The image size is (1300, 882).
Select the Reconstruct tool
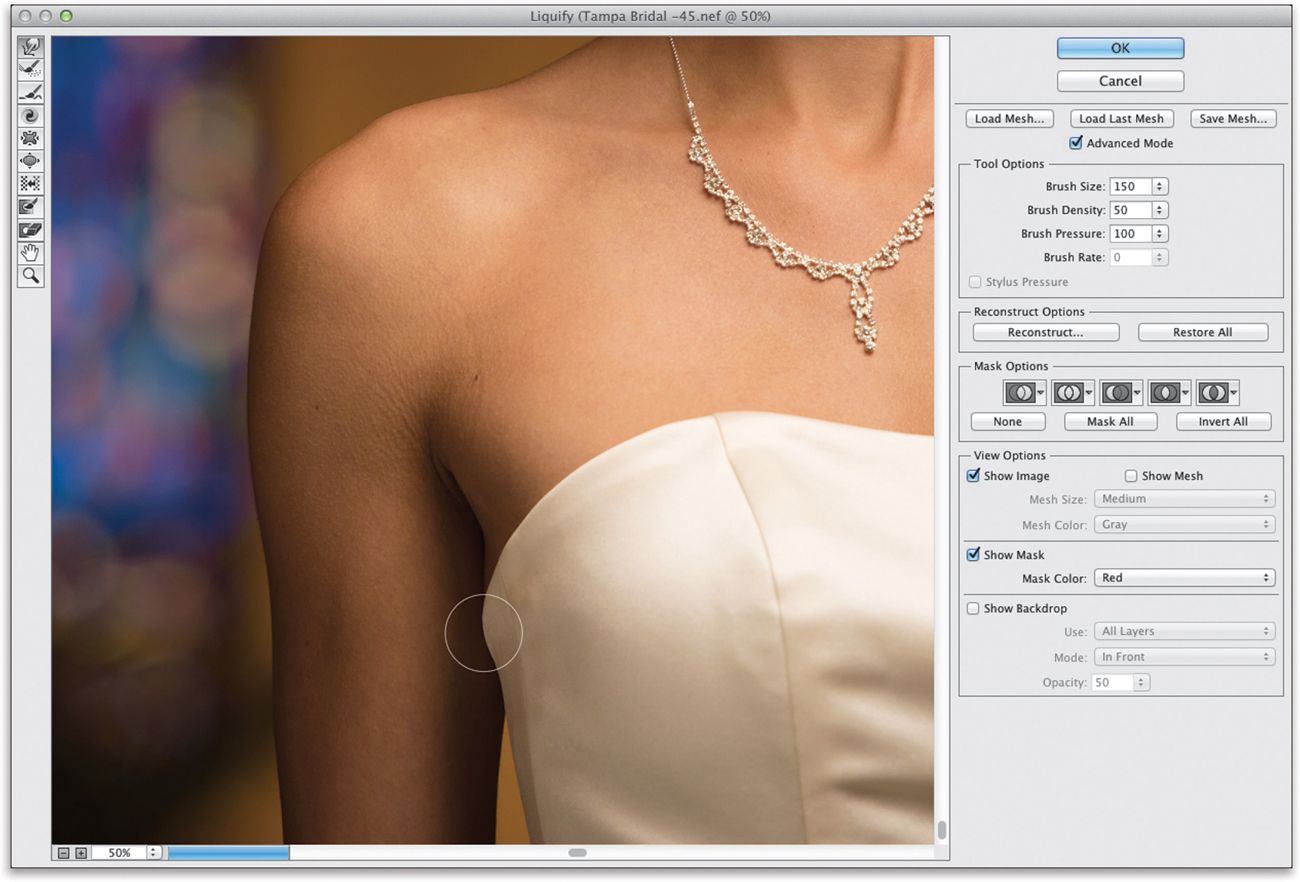coord(31,70)
